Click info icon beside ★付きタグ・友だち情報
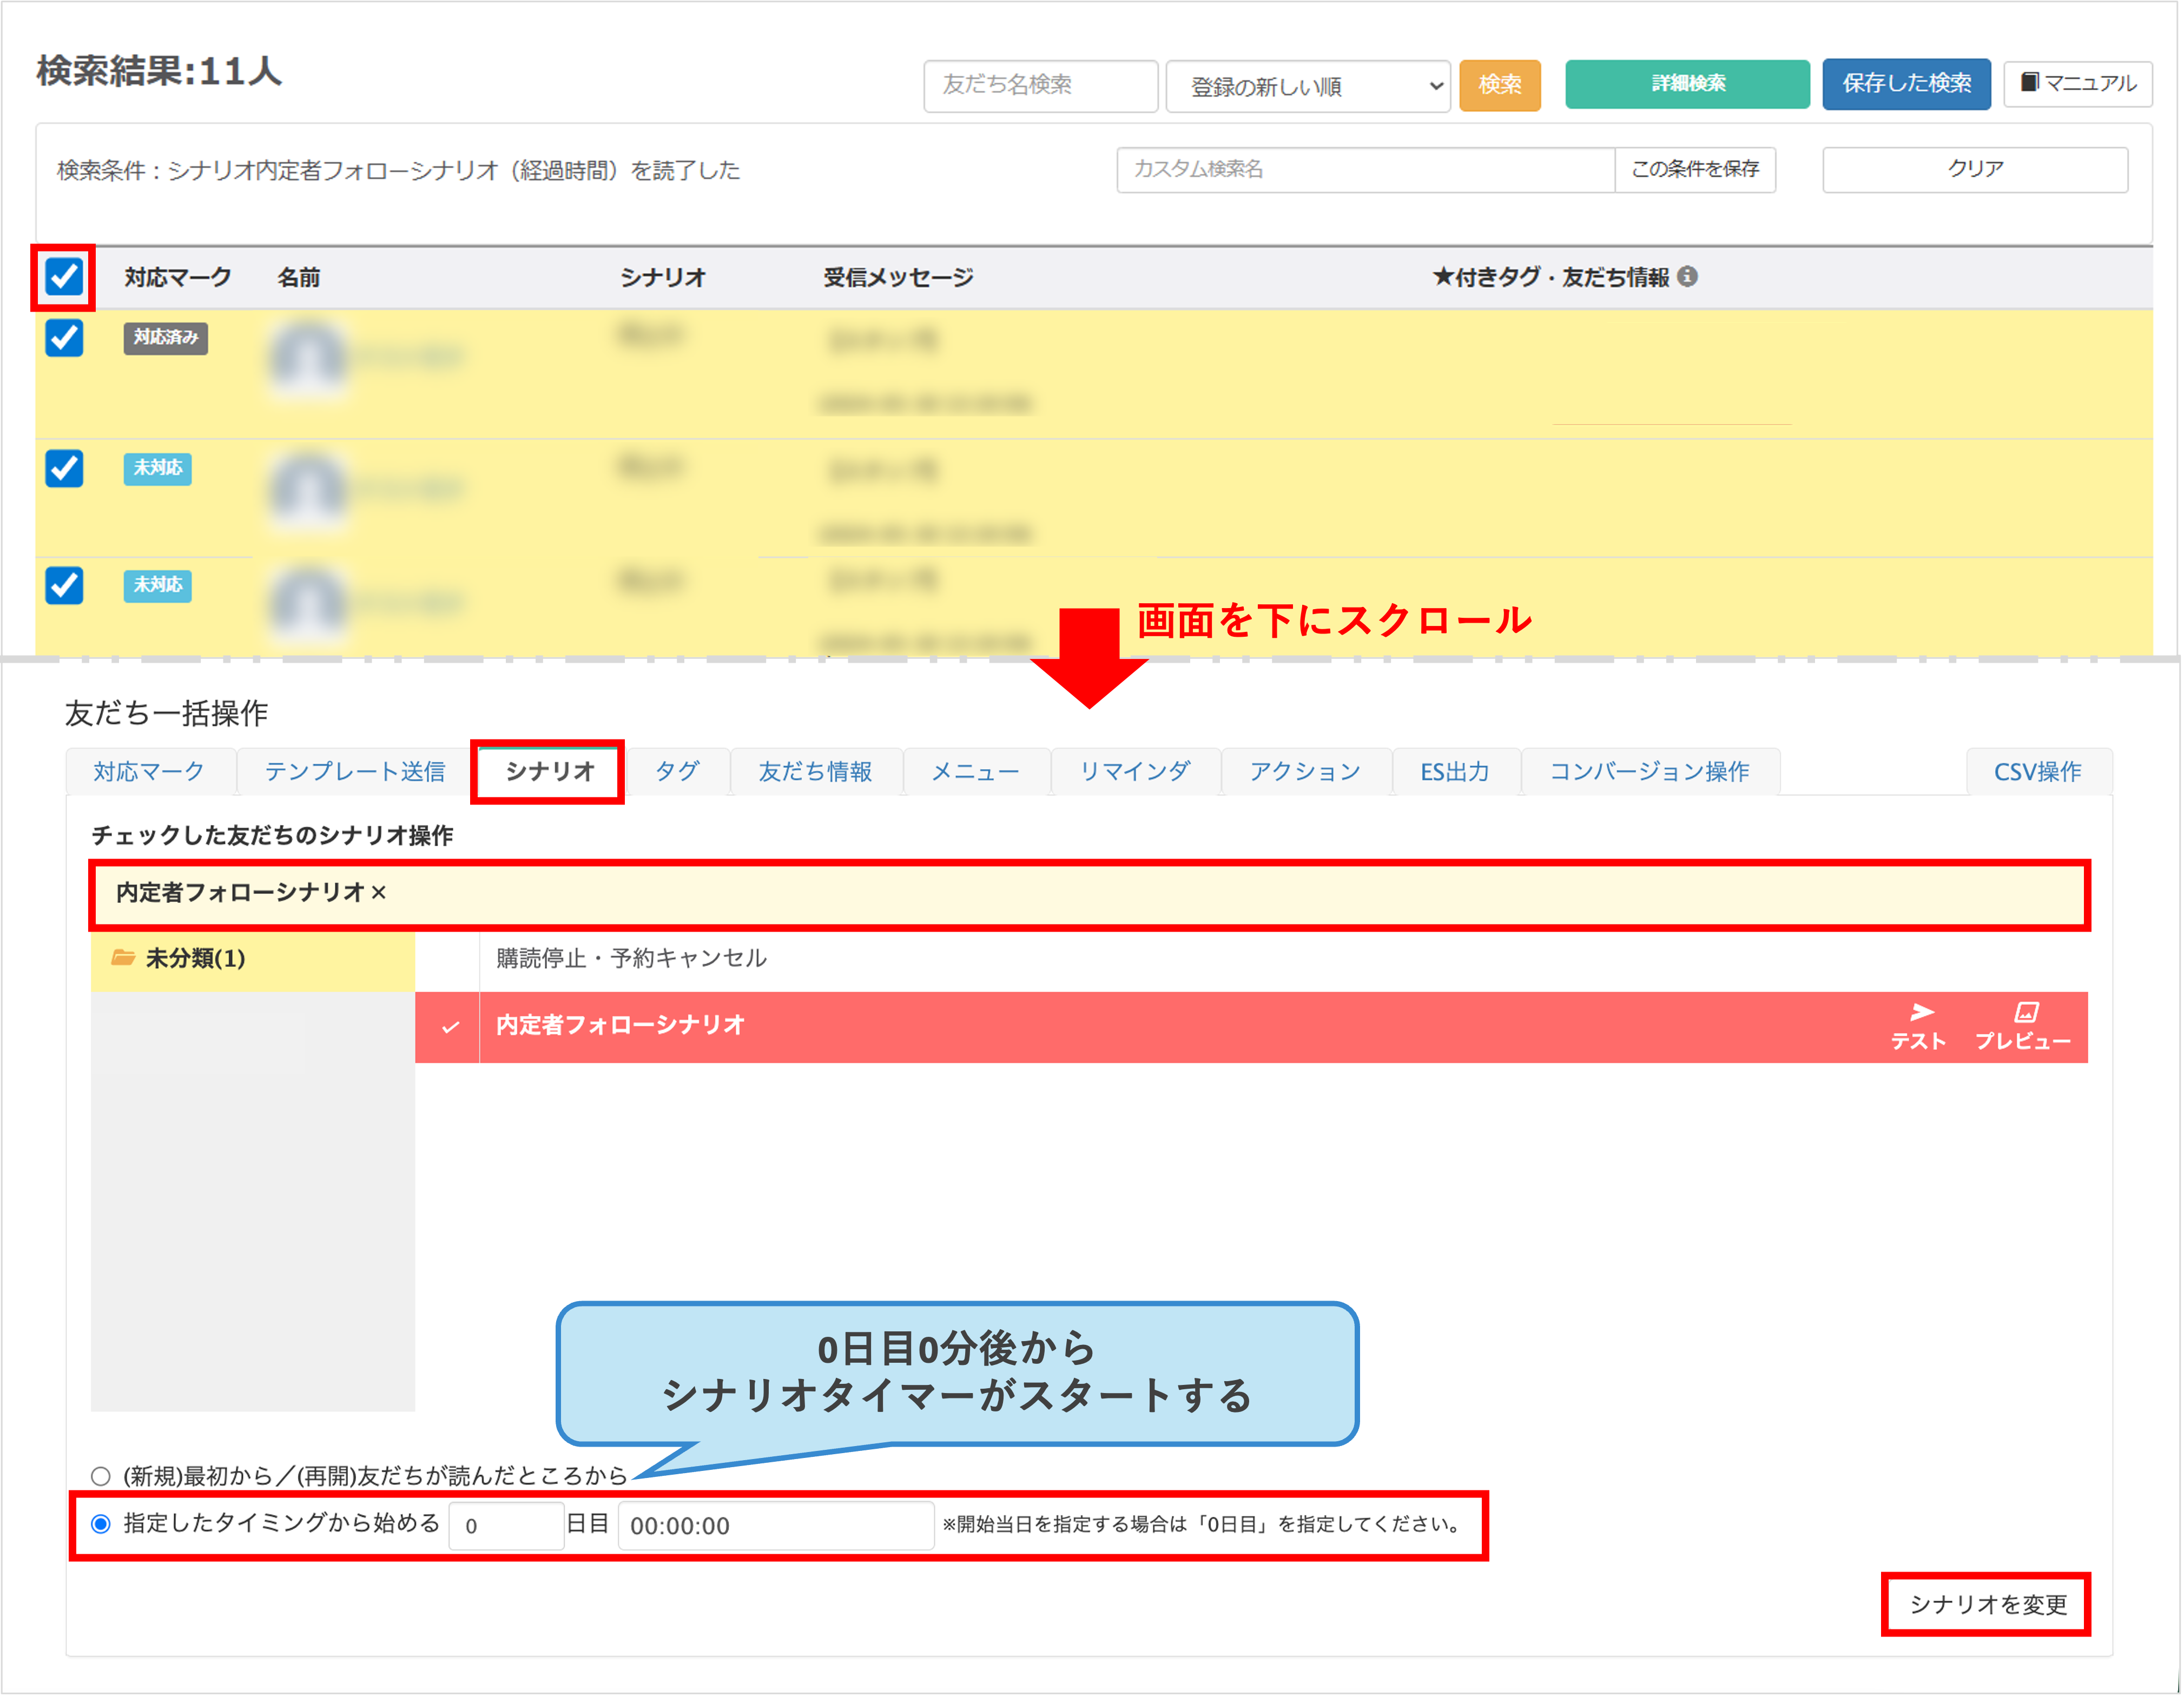Screen dimensions: 2184x1696 [x=1688, y=276]
